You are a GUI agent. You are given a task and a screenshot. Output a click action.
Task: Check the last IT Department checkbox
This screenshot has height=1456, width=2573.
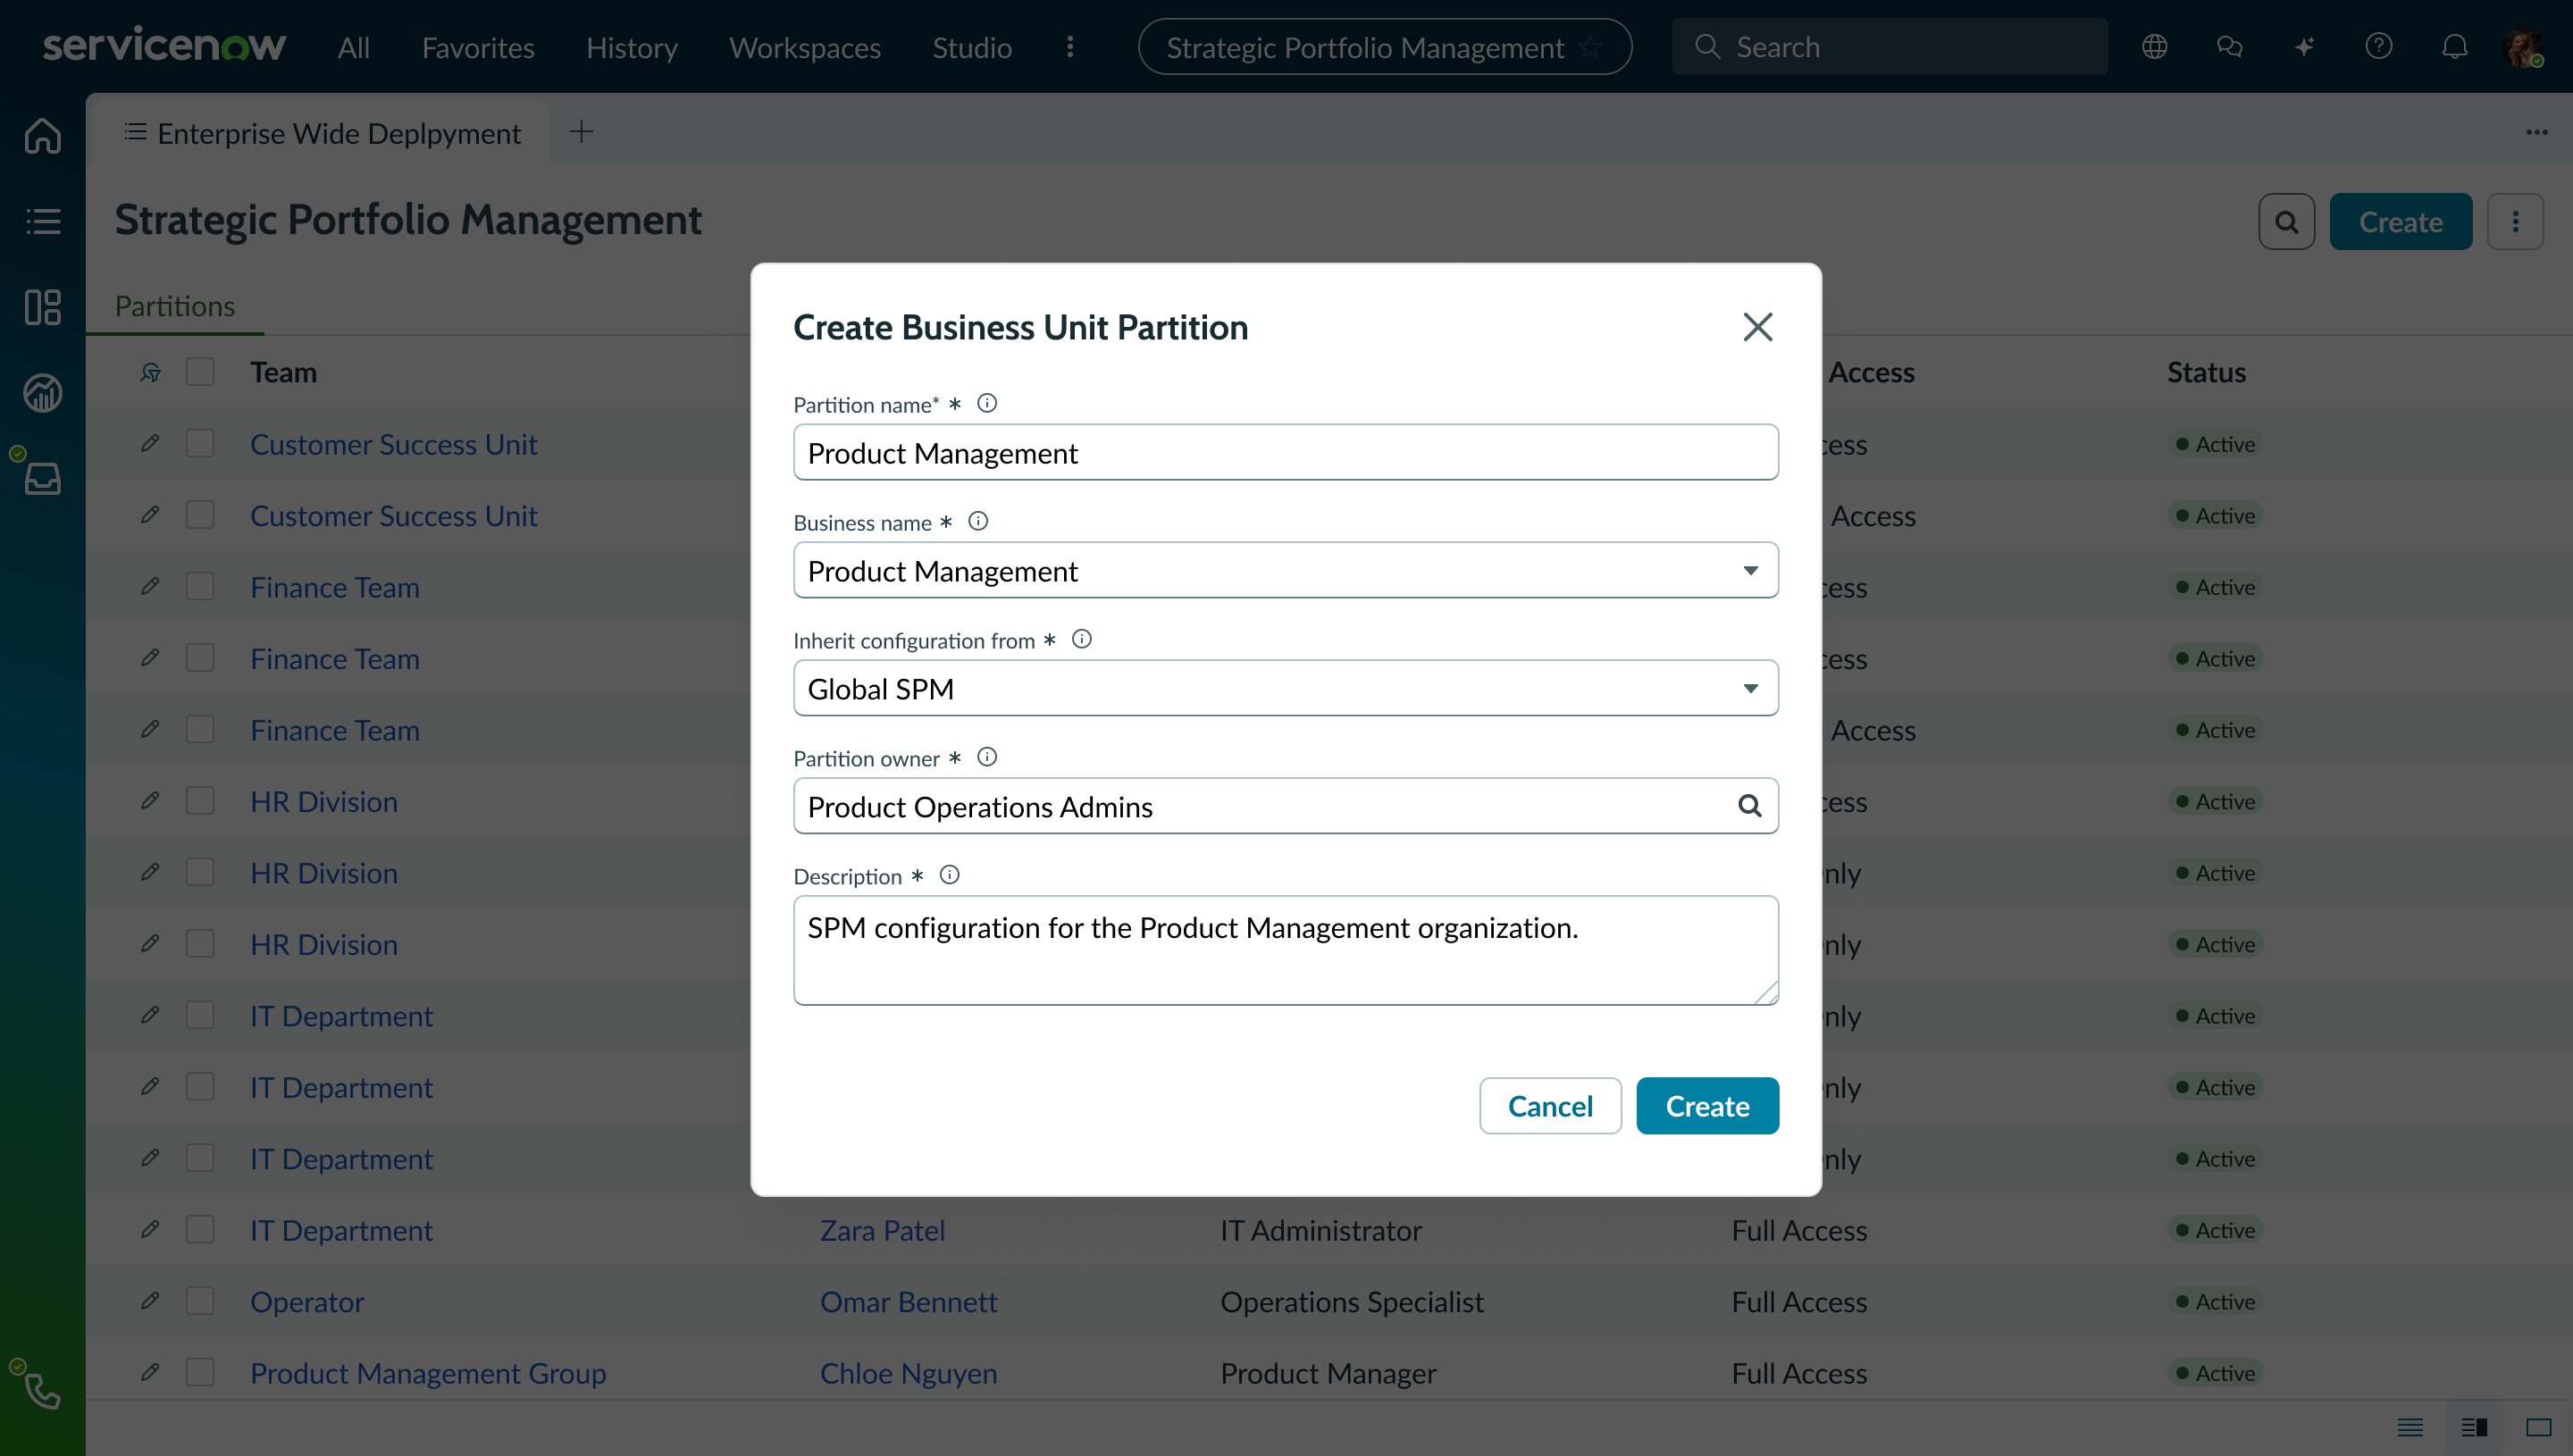click(200, 1229)
